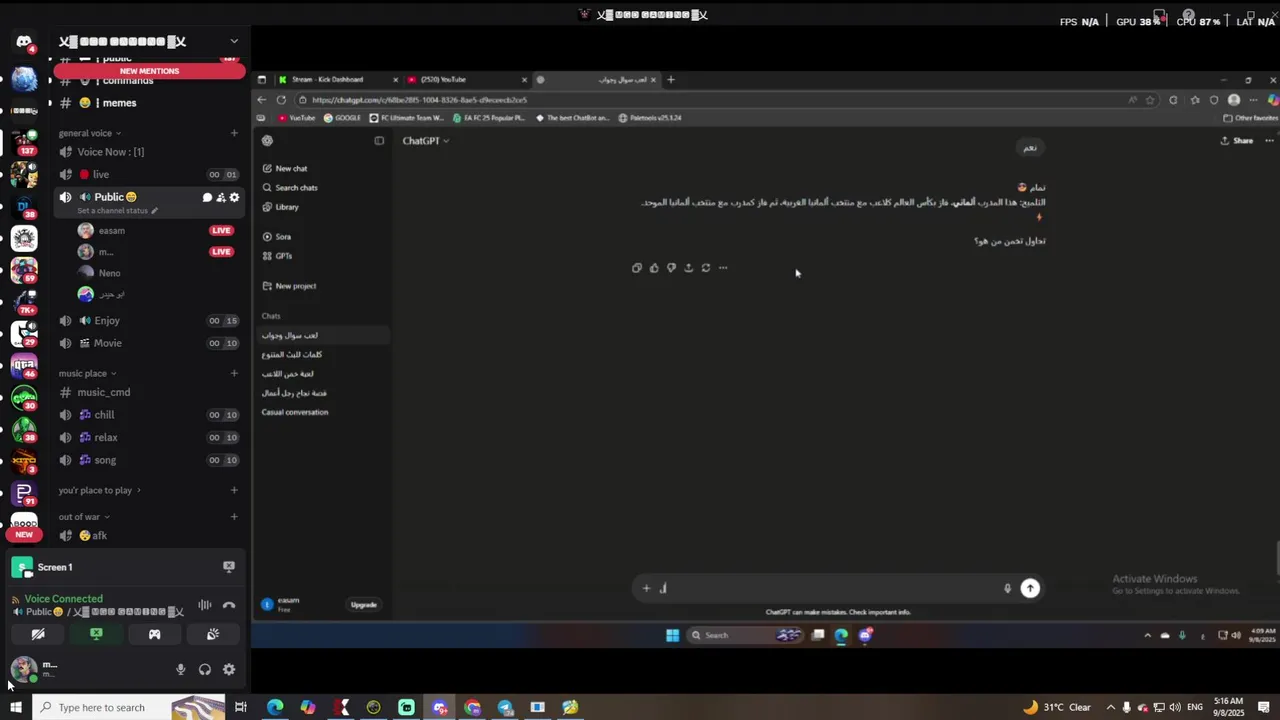Join the chill voice channel
This screenshot has width=1280, height=720.
(x=149, y=415)
